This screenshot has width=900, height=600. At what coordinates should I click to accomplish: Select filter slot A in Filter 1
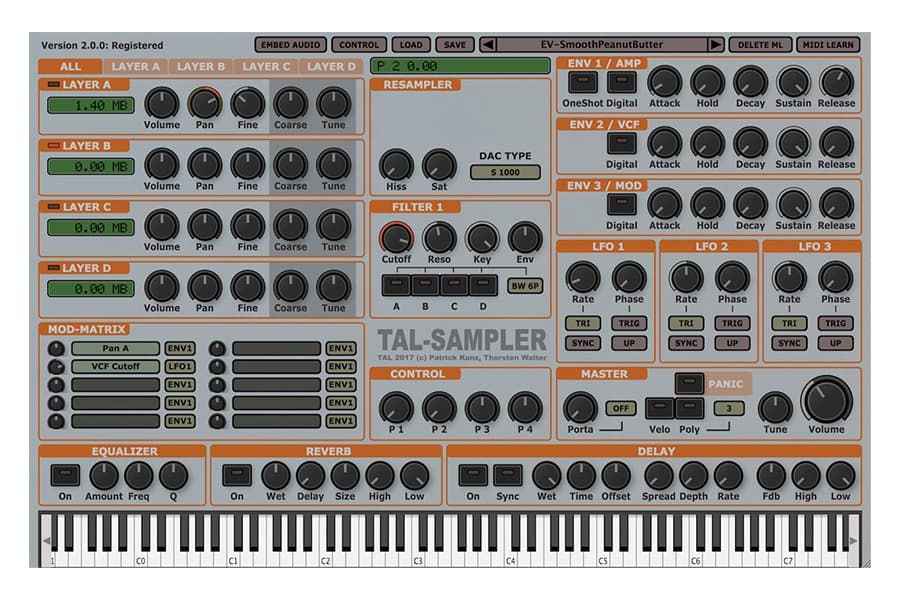[399, 285]
